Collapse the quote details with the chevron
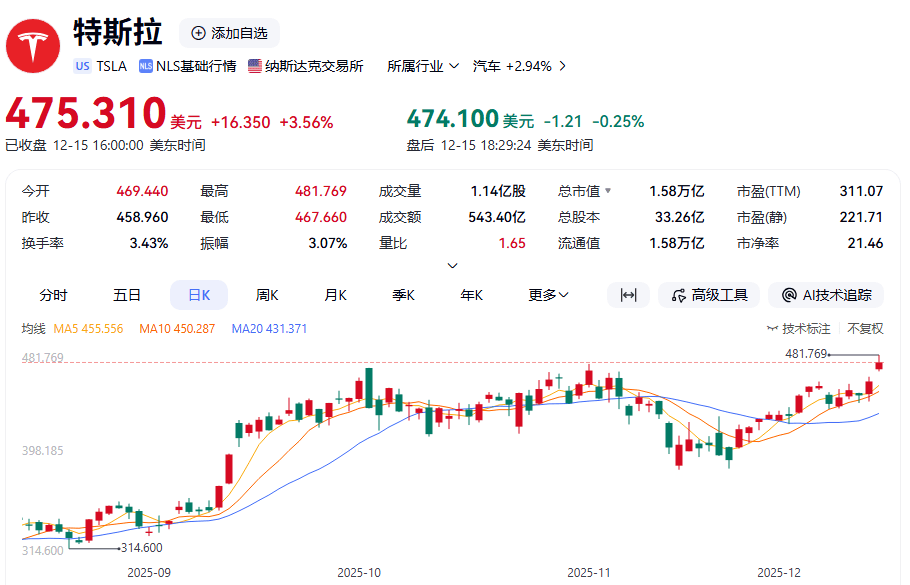The width and height of the screenshot is (910, 585). click(452, 265)
